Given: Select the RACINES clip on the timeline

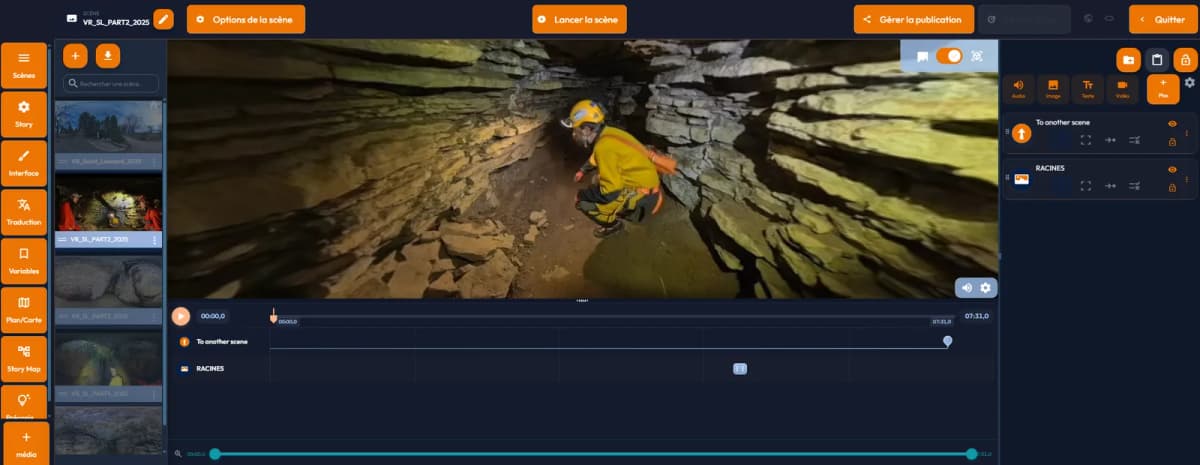Looking at the screenshot, I should 740,369.
